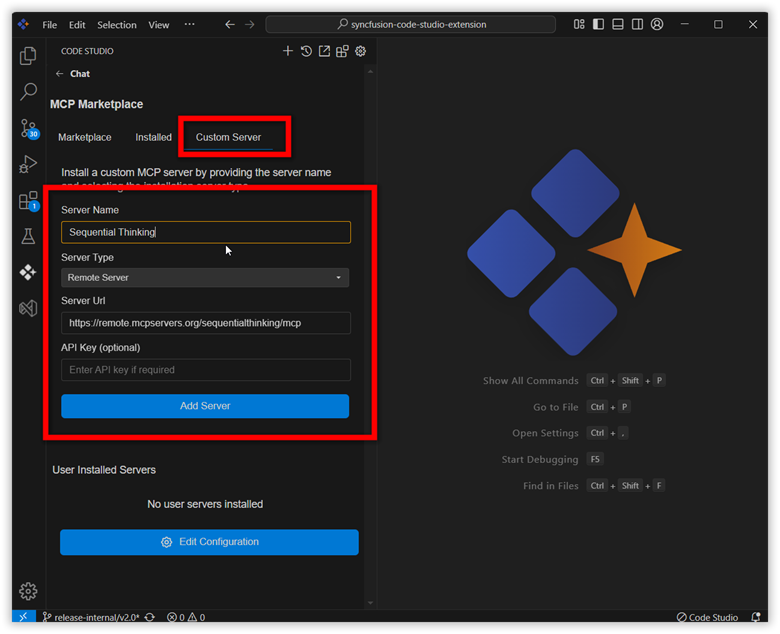Screen dimensions: 780x634
Task: Click the Code Studio activity bar icon
Action: (x=28, y=272)
